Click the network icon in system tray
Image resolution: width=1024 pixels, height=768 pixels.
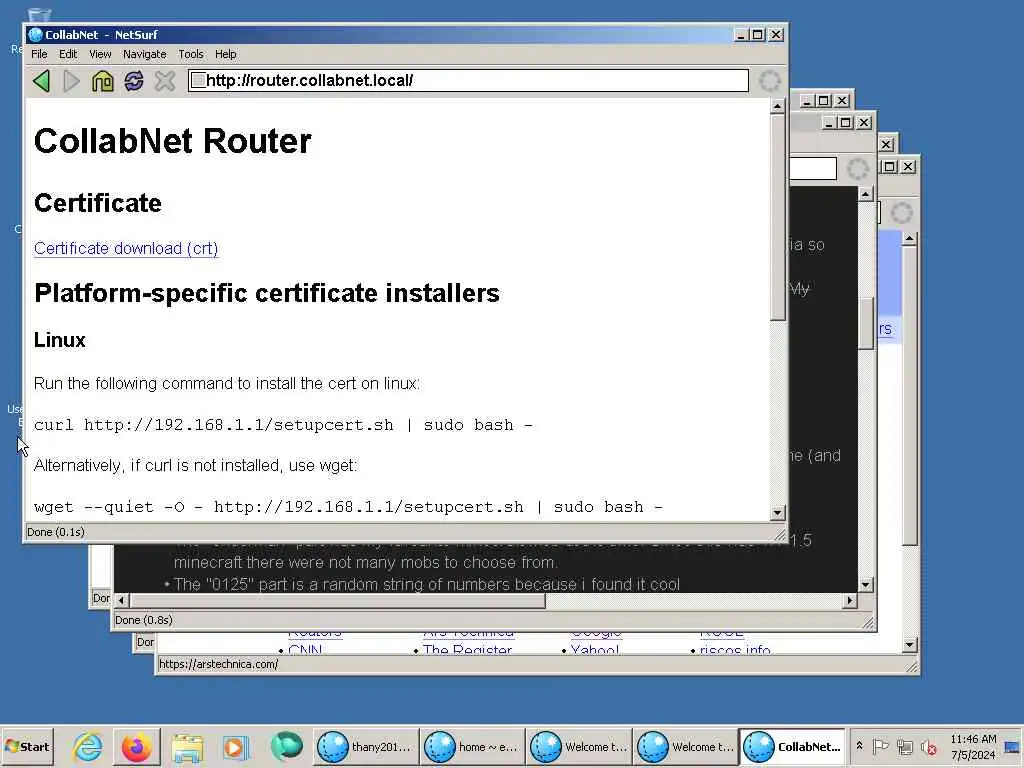pos(905,746)
